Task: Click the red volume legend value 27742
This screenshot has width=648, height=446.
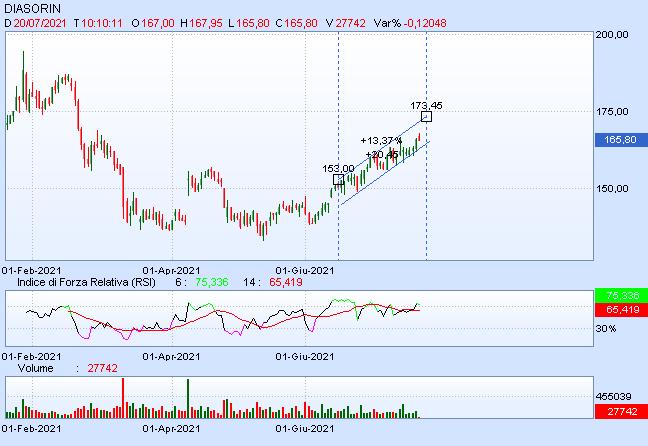Action: pyautogui.click(x=102, y=368)
